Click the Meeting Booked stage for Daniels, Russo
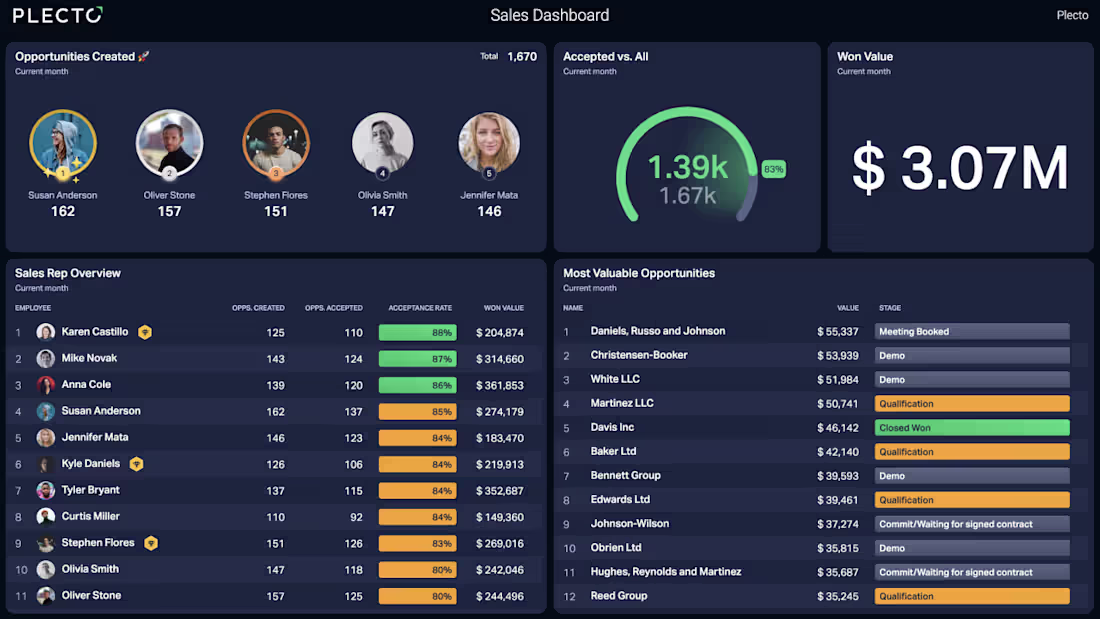This screenshot has width=1100, height=619. click(x=972, y=331)
